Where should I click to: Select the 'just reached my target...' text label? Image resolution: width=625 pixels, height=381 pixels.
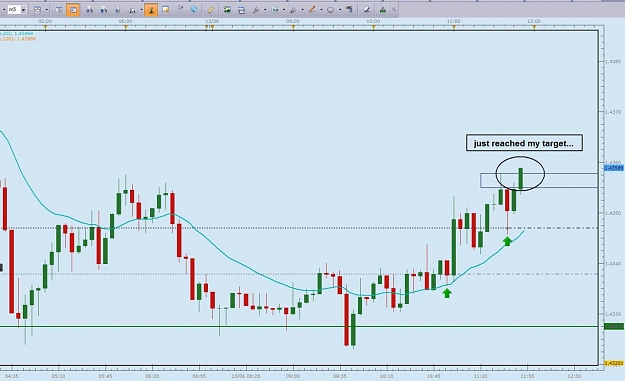(524, 143)
